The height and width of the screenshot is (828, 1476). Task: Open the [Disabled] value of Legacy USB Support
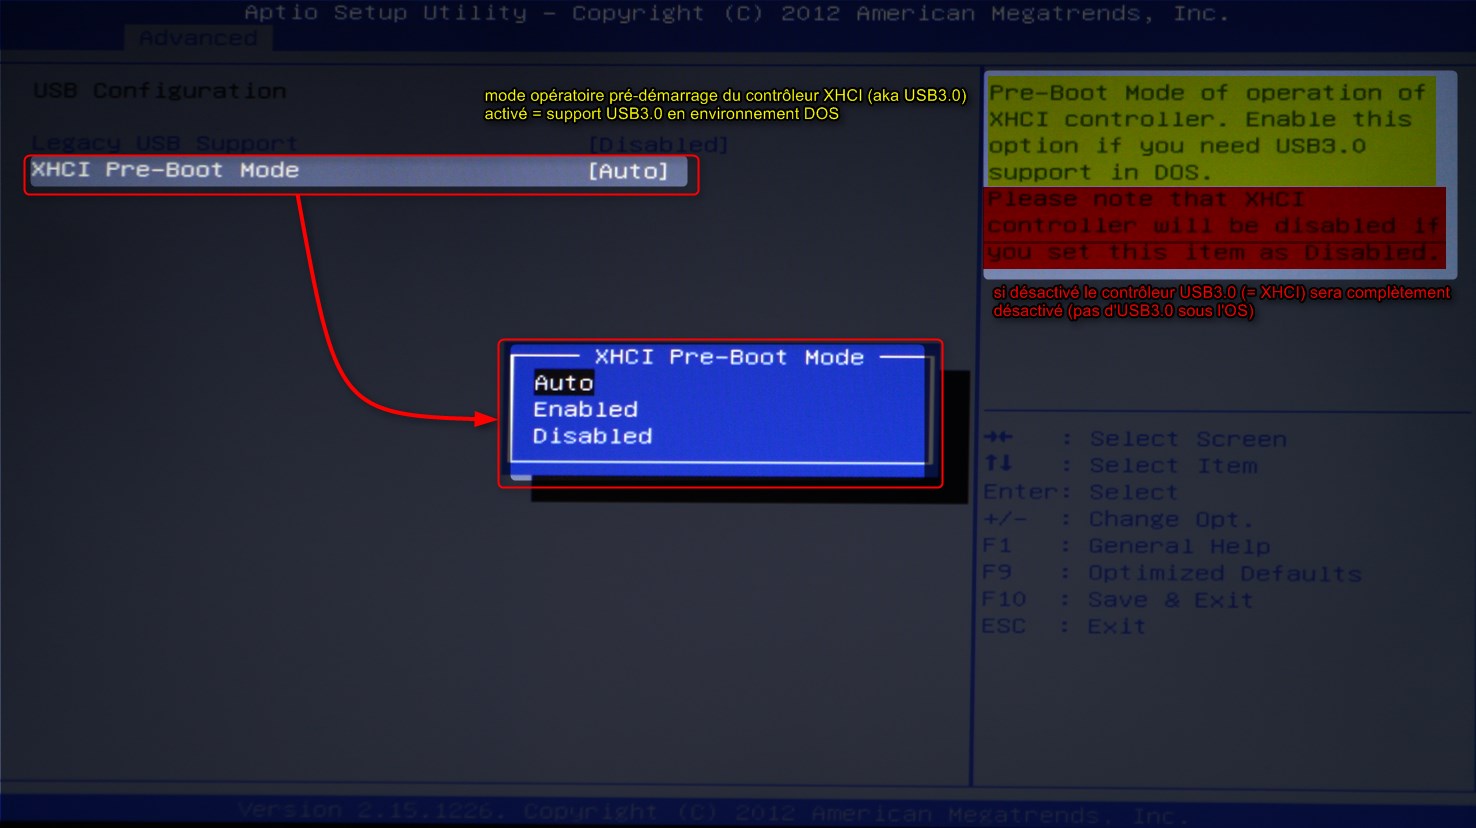[658, 144]
